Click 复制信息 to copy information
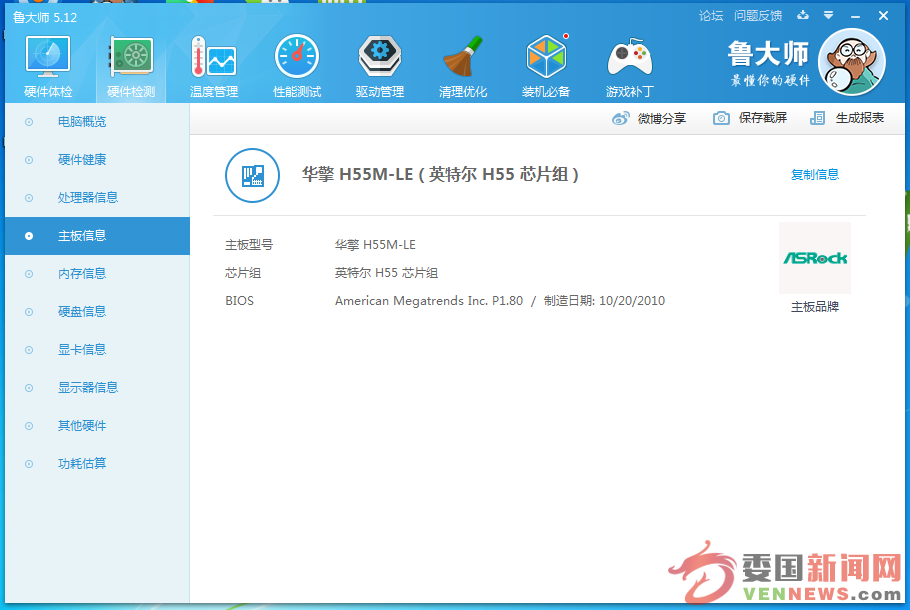Image resolution: width=910 pixels, height=610 pixels. click(x=815, y=175)
